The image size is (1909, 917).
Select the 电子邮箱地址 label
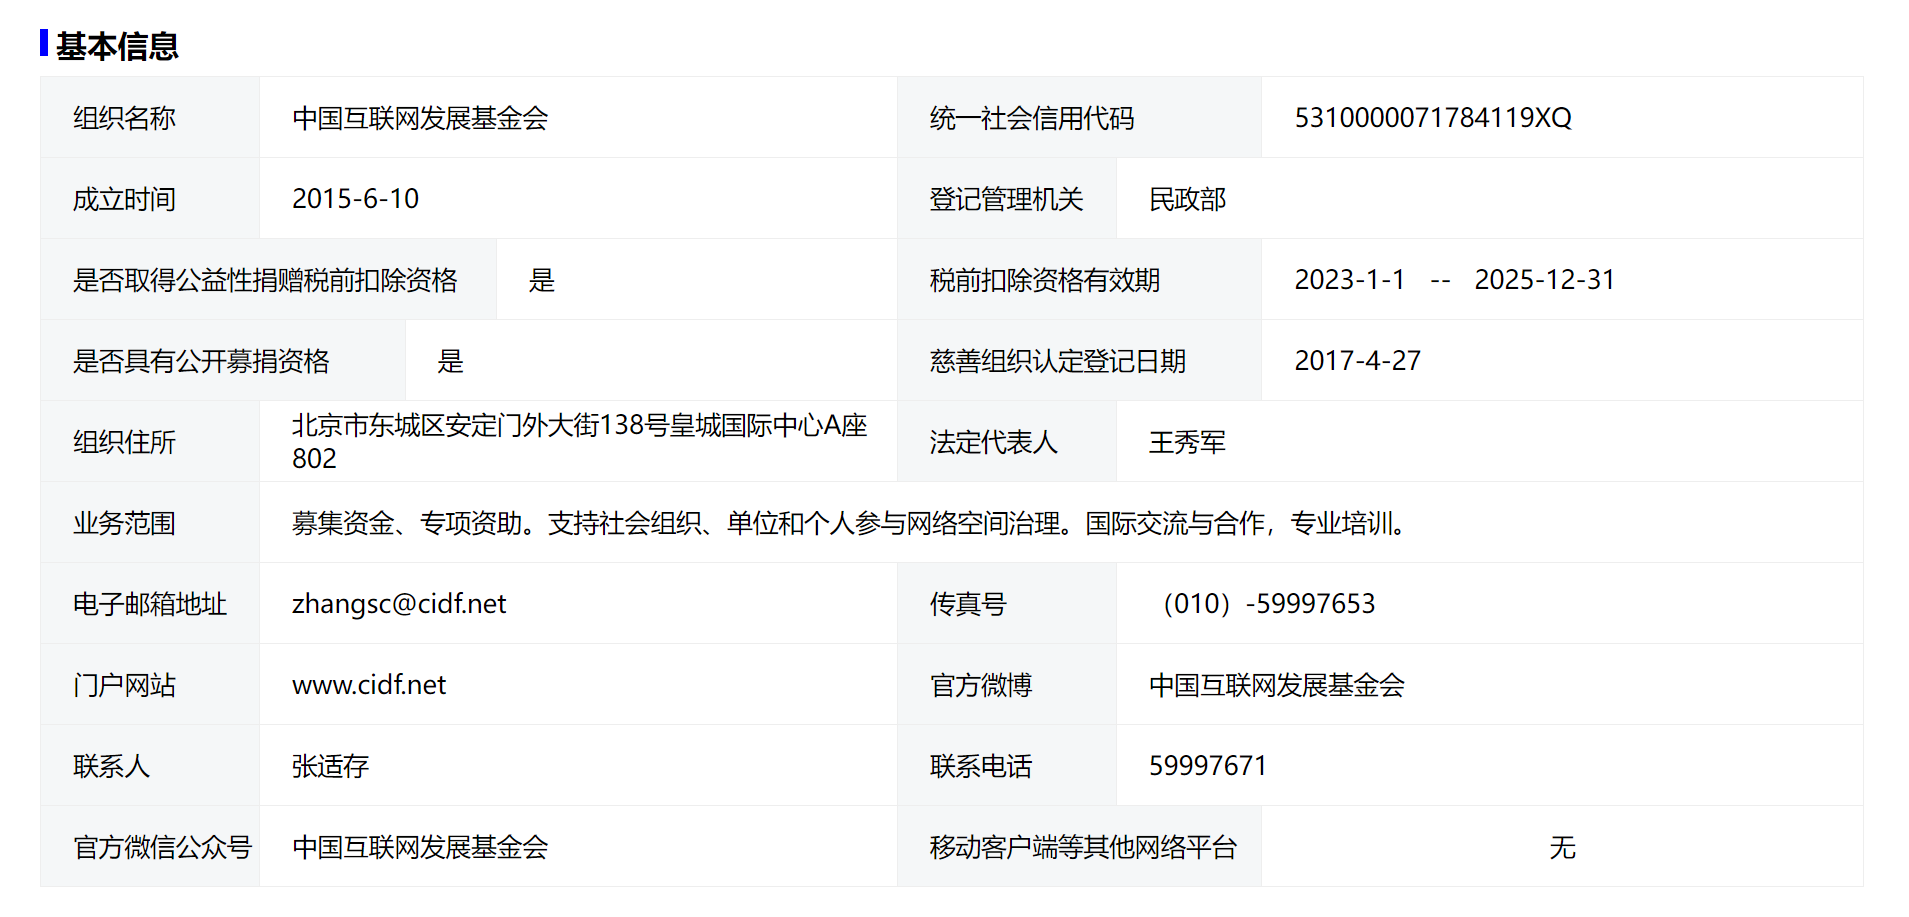coord(150,604)
